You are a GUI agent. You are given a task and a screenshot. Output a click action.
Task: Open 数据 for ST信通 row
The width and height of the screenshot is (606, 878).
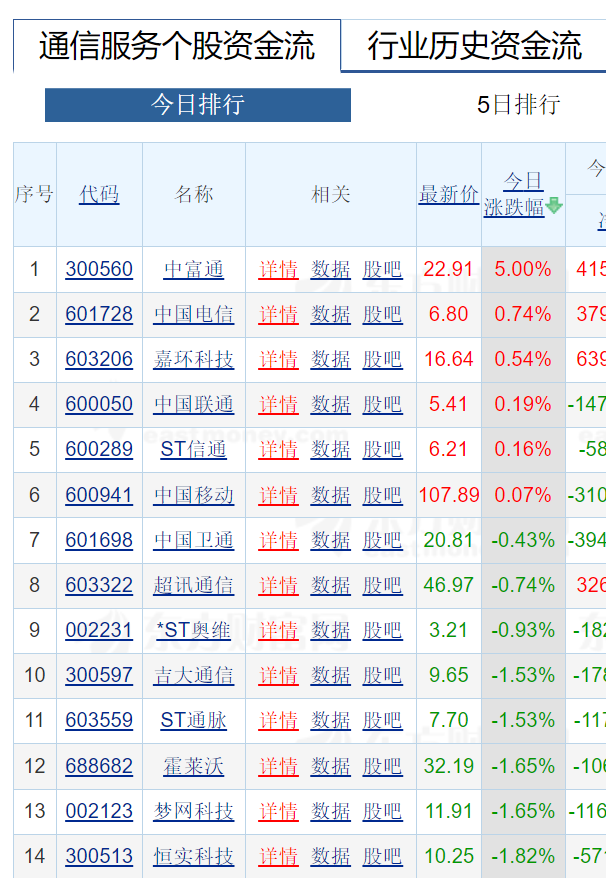tap(330, 449)
